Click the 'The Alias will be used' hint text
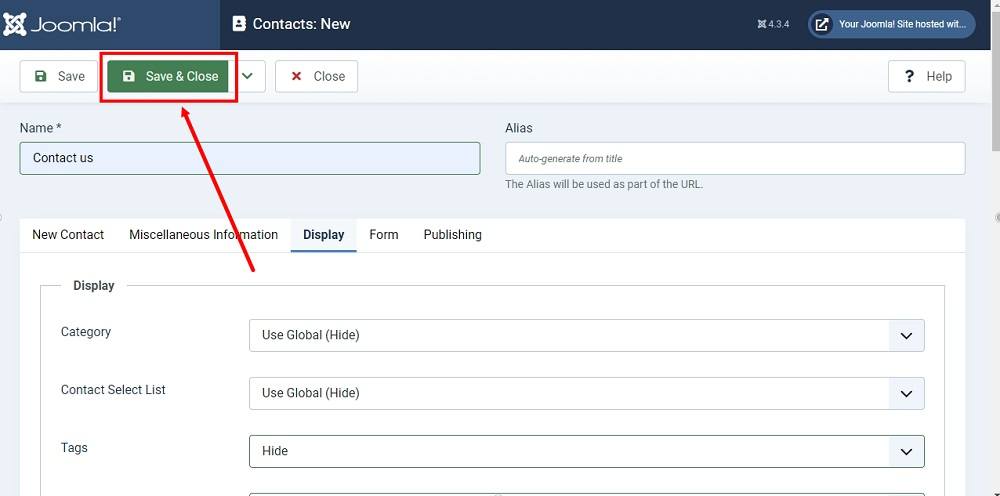Image resolution: width=1000 pixels, height=496 pixels. coord(604,184)
